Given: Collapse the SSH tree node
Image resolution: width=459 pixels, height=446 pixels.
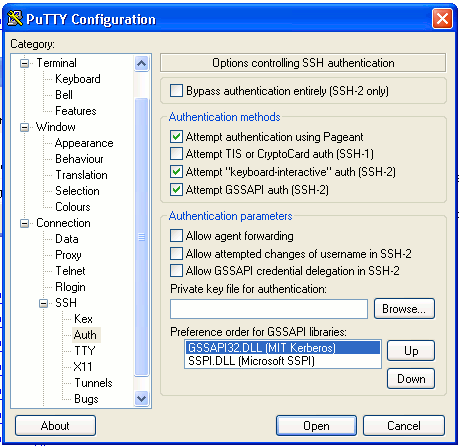Looking at the screenshot, I should coord(43,303).
